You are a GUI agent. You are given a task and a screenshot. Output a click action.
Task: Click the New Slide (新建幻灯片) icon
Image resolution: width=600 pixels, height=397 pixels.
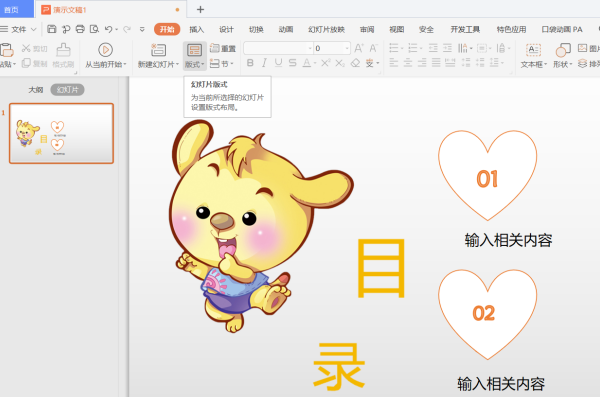[x=158, y=50]
